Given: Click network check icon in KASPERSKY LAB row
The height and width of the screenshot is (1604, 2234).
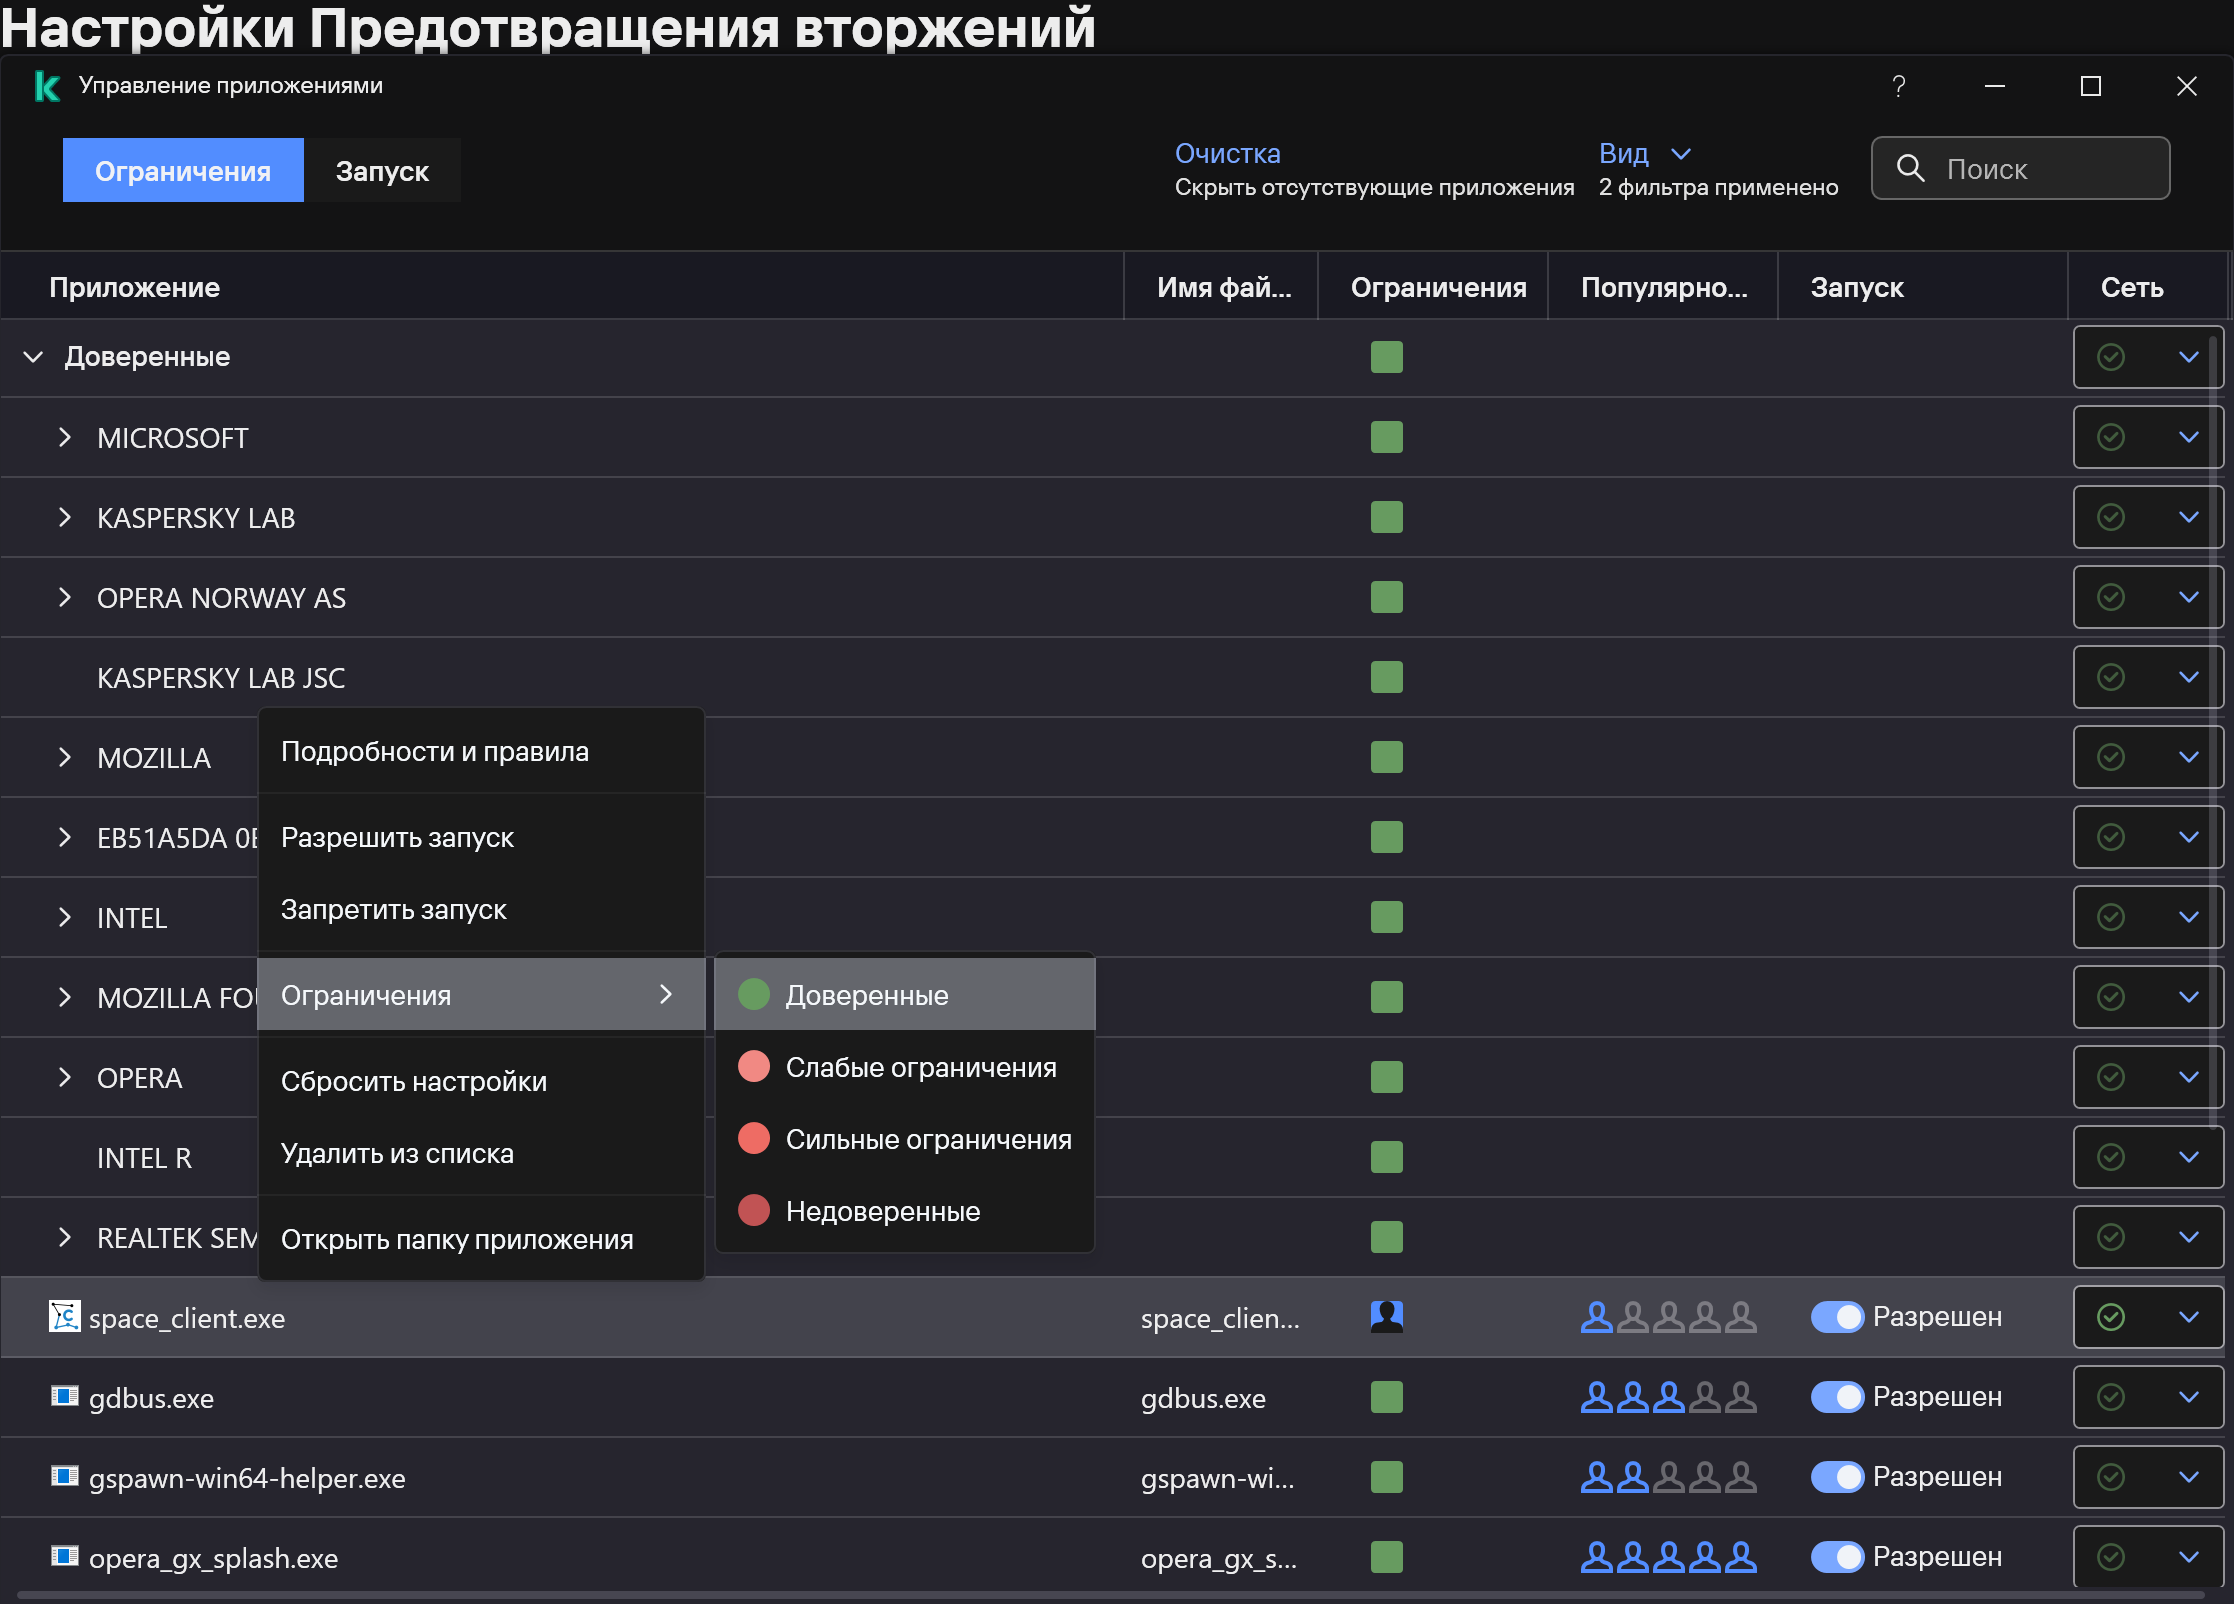Looking at the screenshot, I should (2111, 517).
